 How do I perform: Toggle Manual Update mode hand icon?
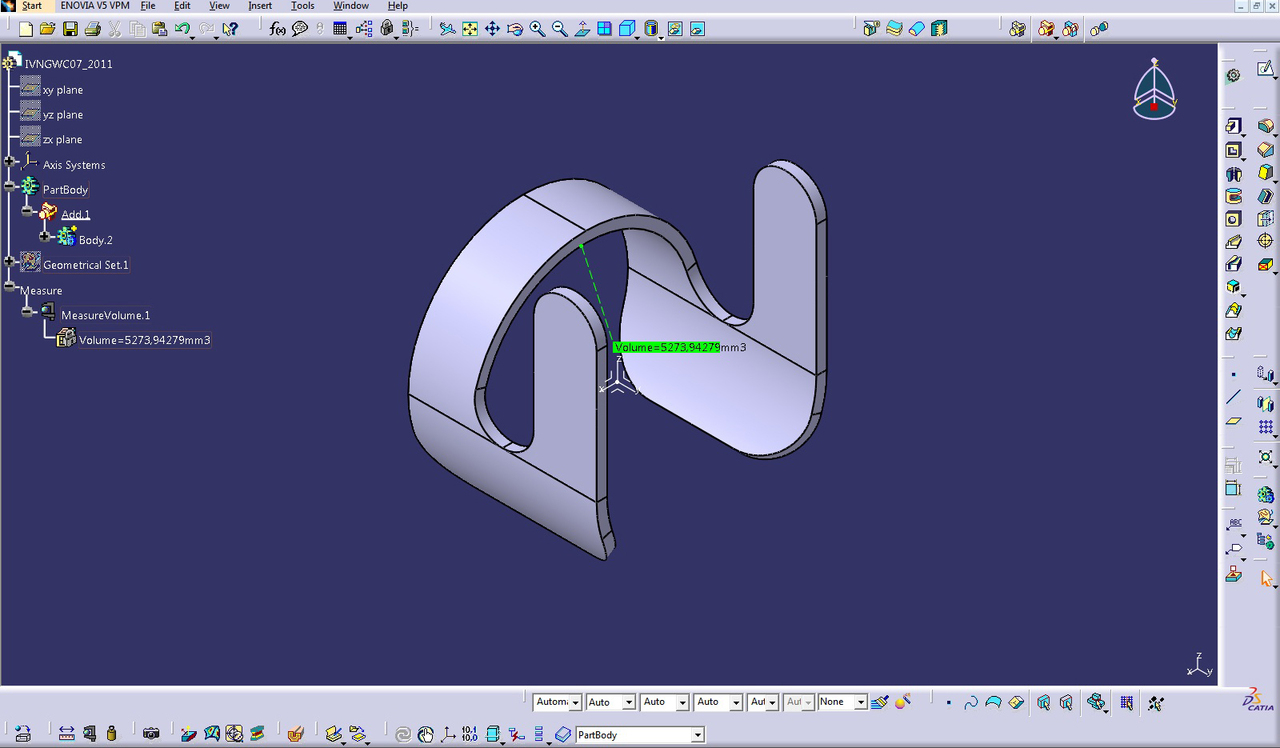426,734
